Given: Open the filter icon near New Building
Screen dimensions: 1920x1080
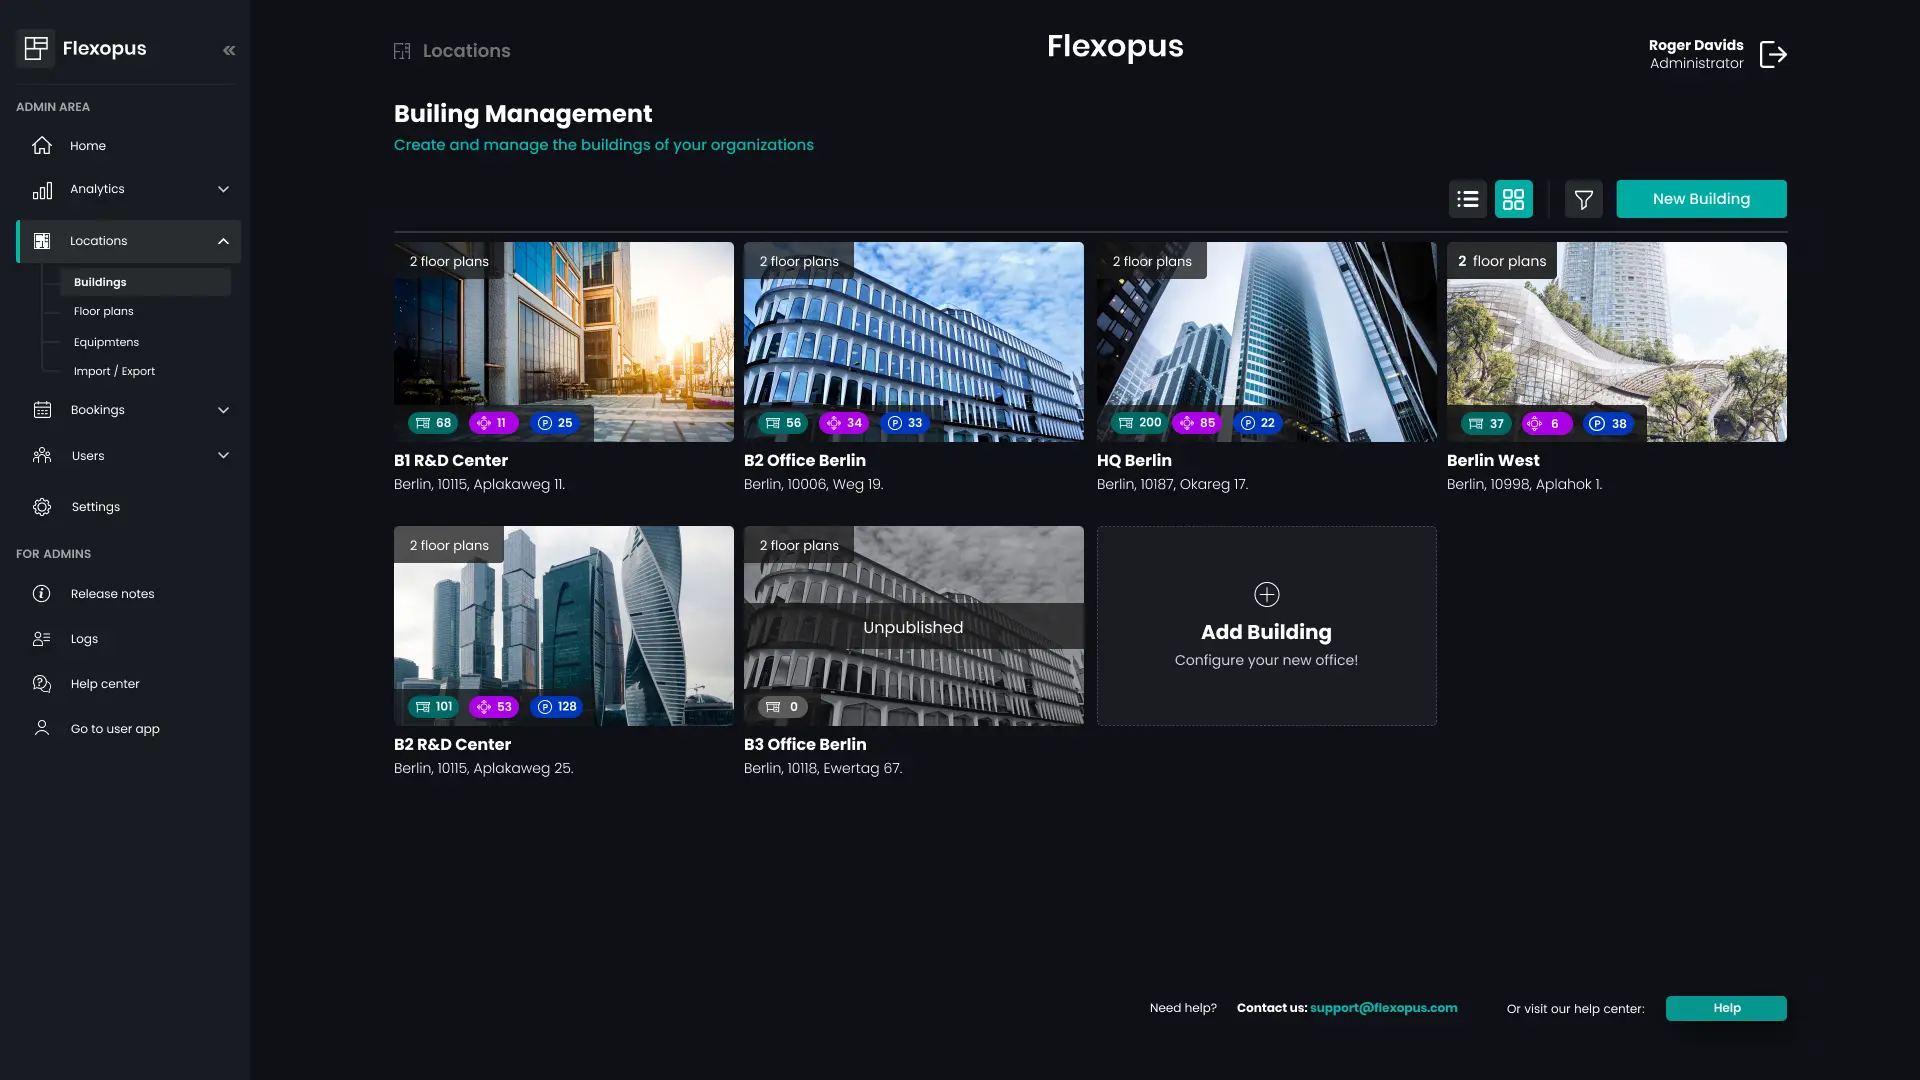Looking at the screenshot, I should click(1582, 198).
